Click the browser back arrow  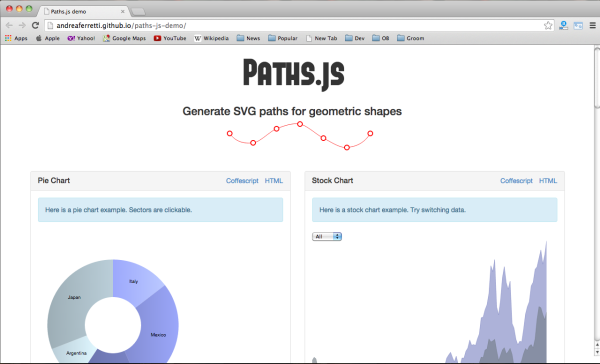9,25
